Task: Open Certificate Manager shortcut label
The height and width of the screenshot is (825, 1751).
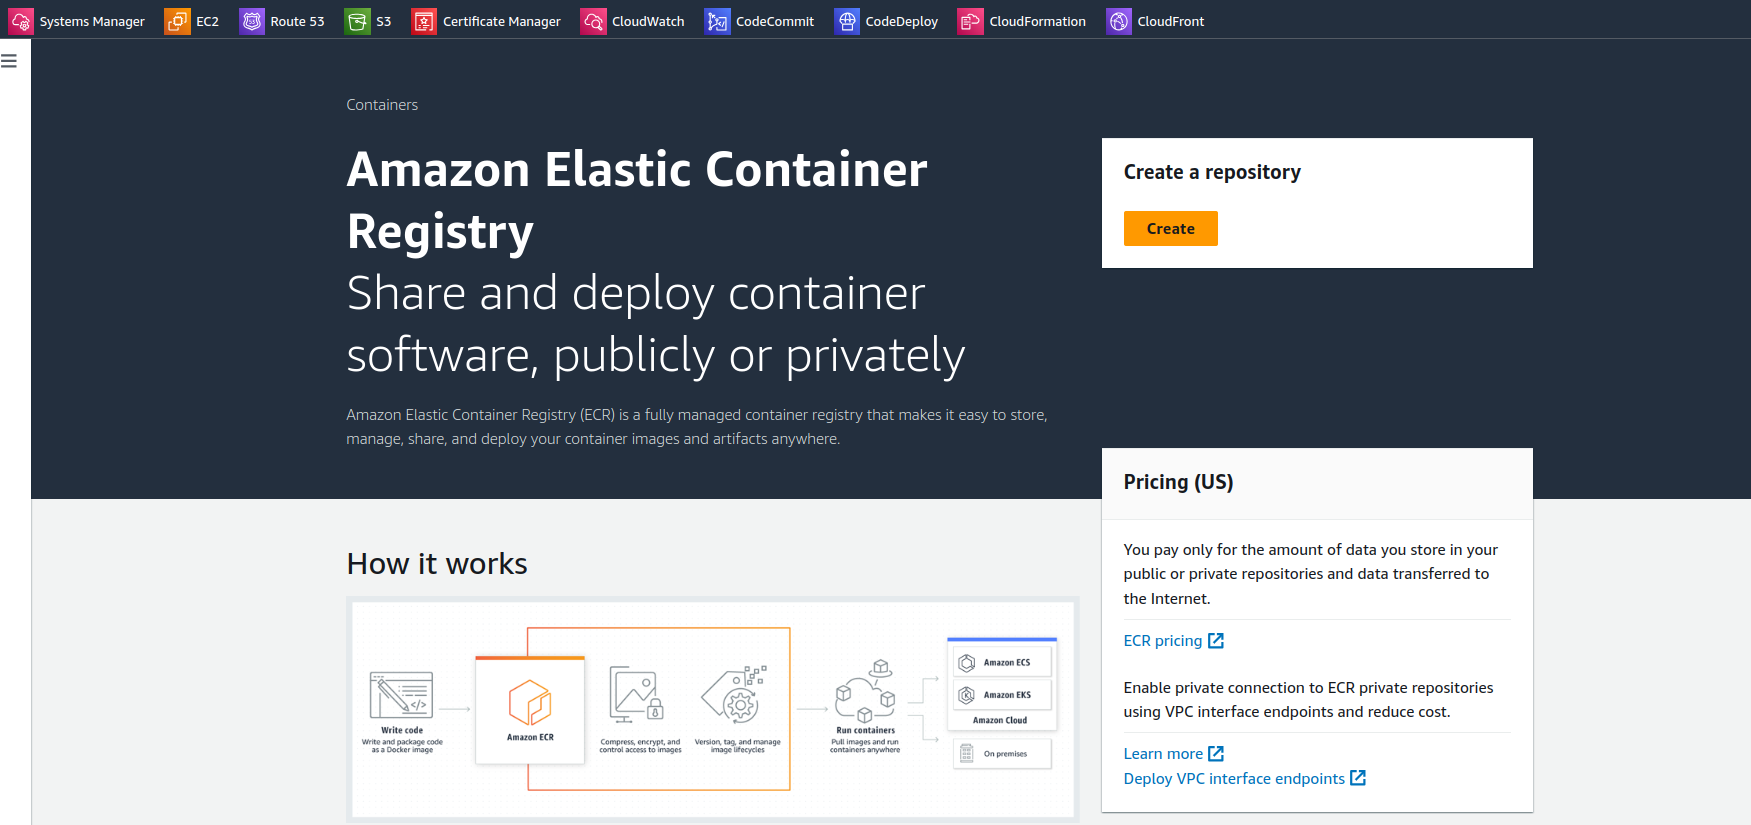Action: pyautogui.click(x=502, y=21)
